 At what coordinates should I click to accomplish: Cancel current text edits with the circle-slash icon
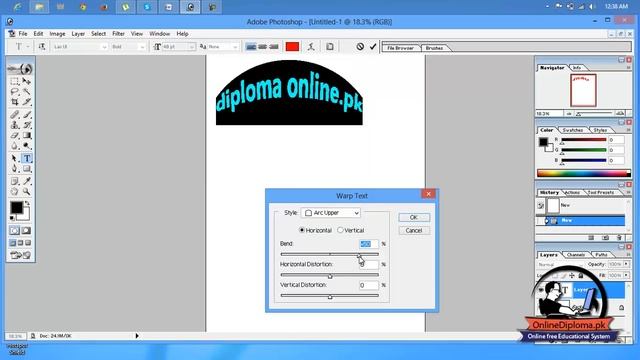pyautogui.click(x=360, y=47)
